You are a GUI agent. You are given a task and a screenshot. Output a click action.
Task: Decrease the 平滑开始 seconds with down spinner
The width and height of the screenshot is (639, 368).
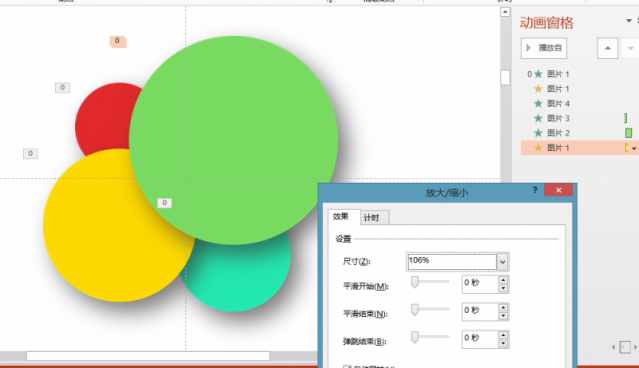tap(503, 289)
